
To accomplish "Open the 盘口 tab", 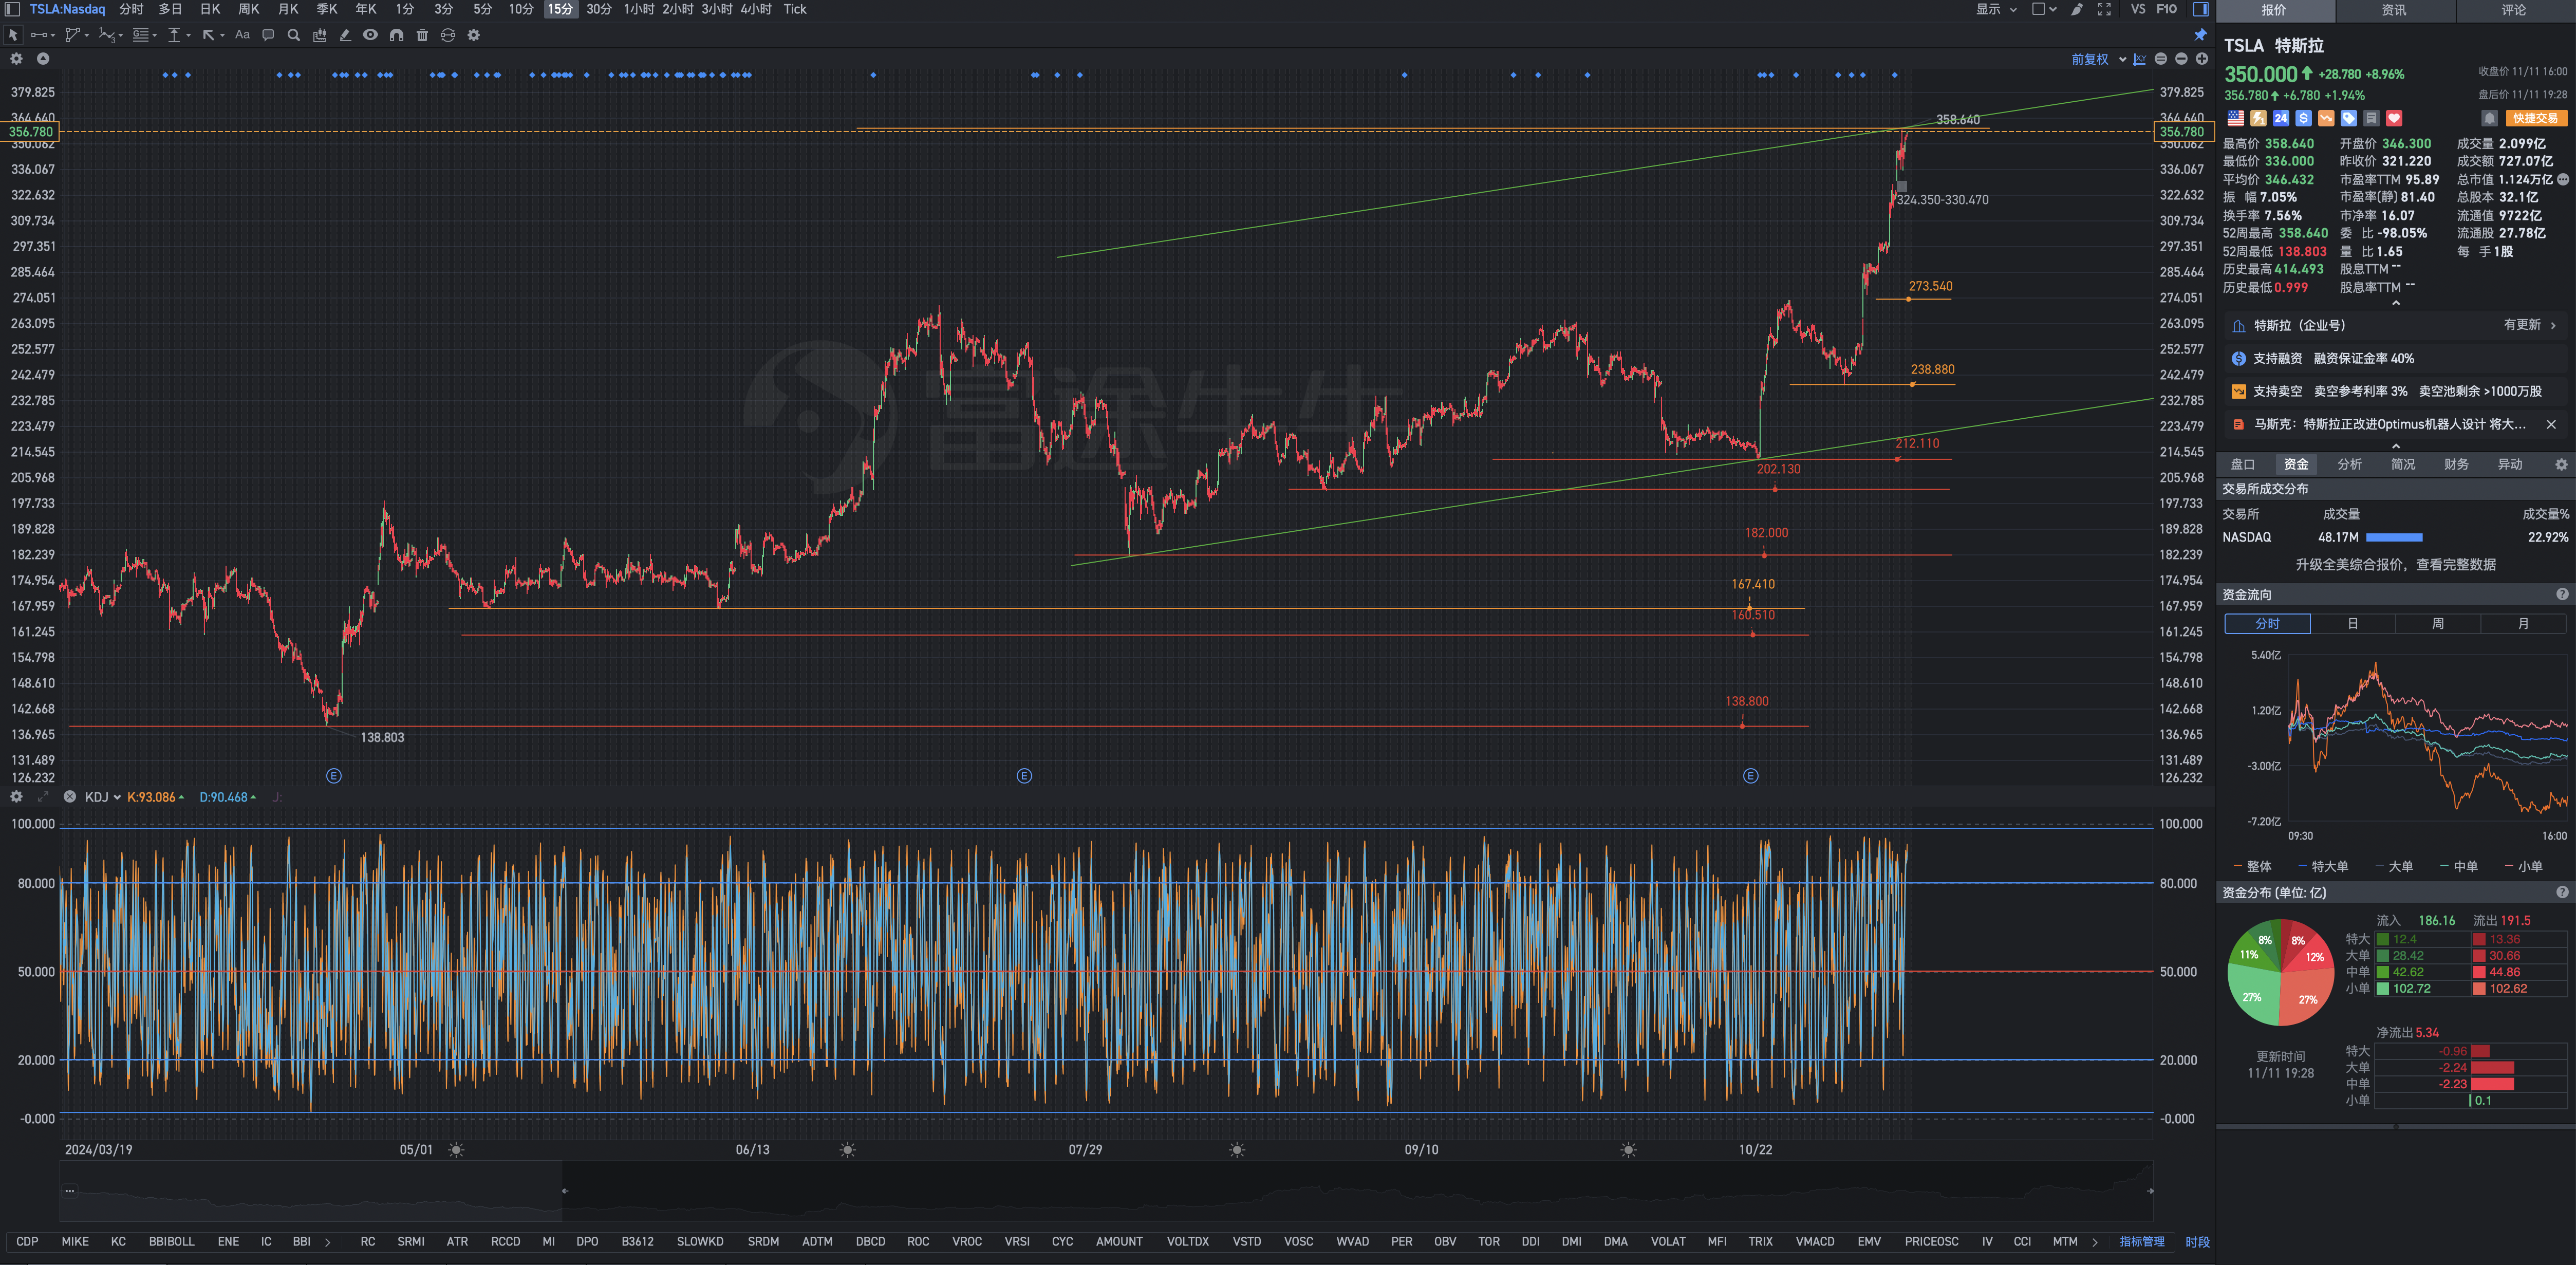I will (2243, 464).
